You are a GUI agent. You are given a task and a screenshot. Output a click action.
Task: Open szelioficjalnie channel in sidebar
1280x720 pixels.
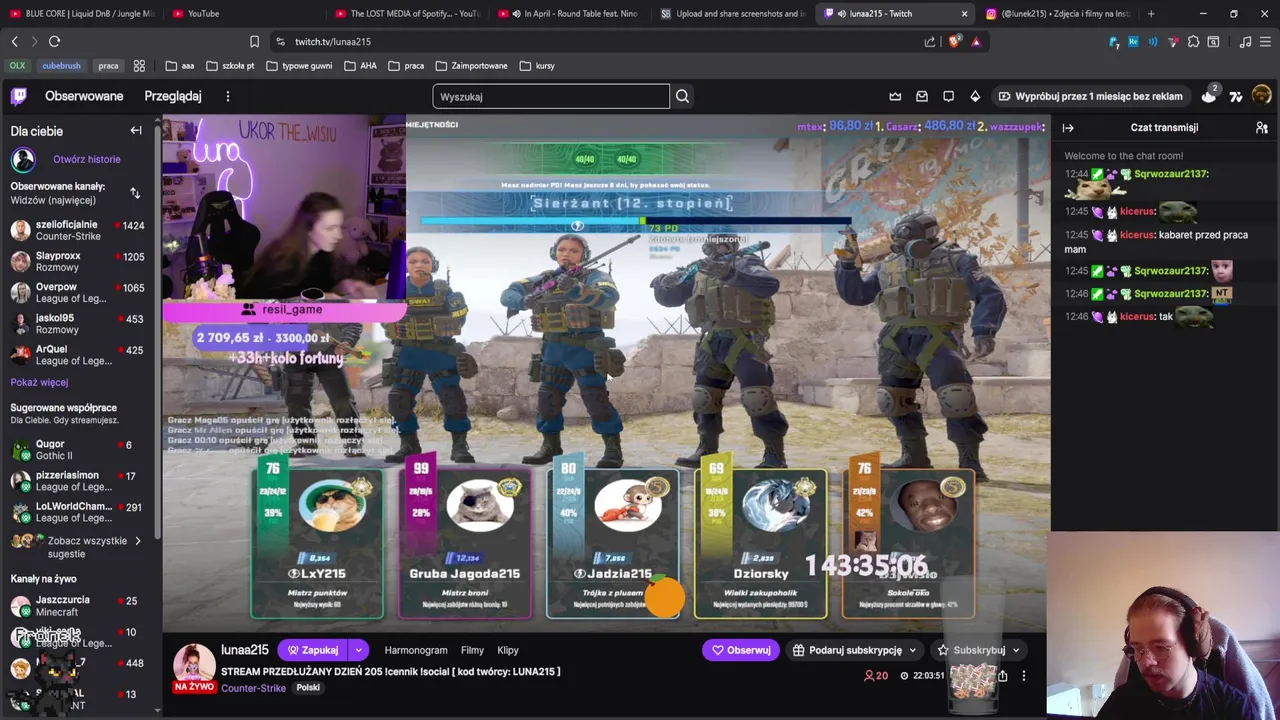click(x=78, y=231)
